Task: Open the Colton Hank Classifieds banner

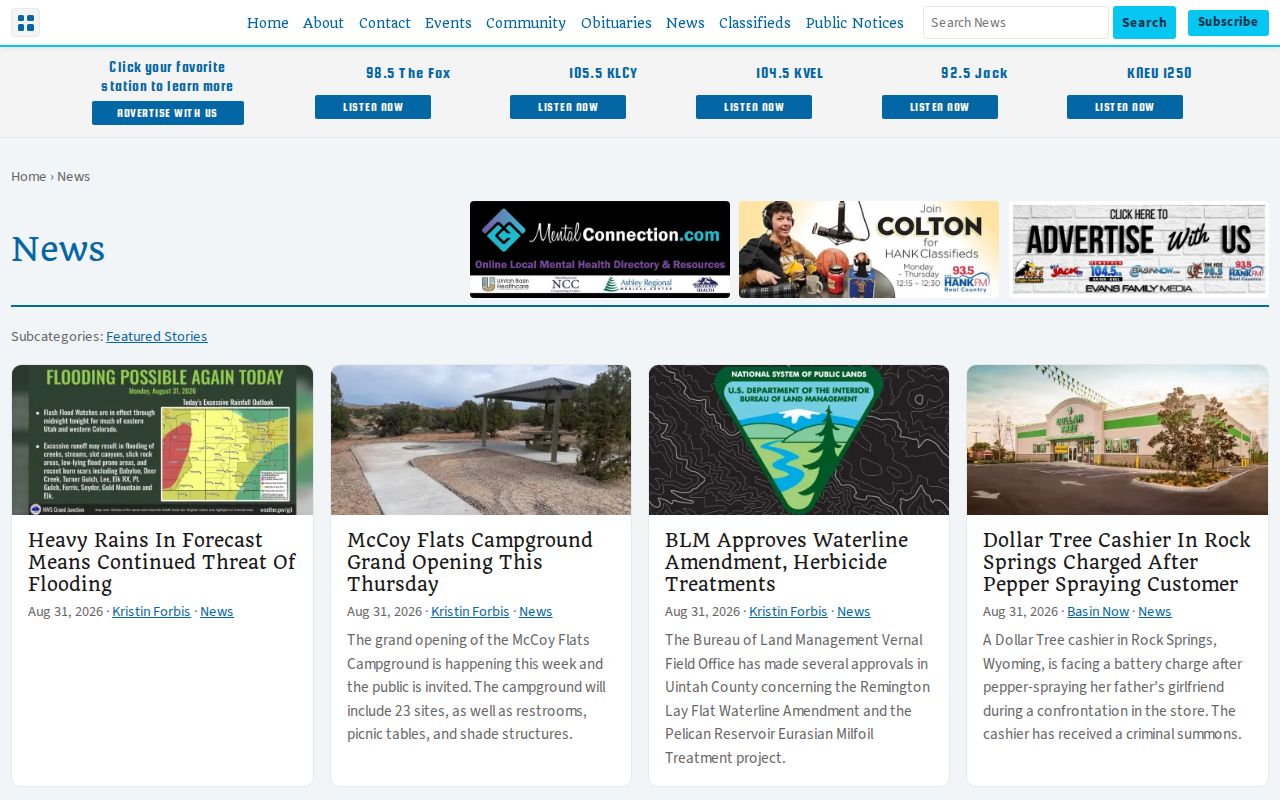Action: pyautogui.click(x=869, y=249)
